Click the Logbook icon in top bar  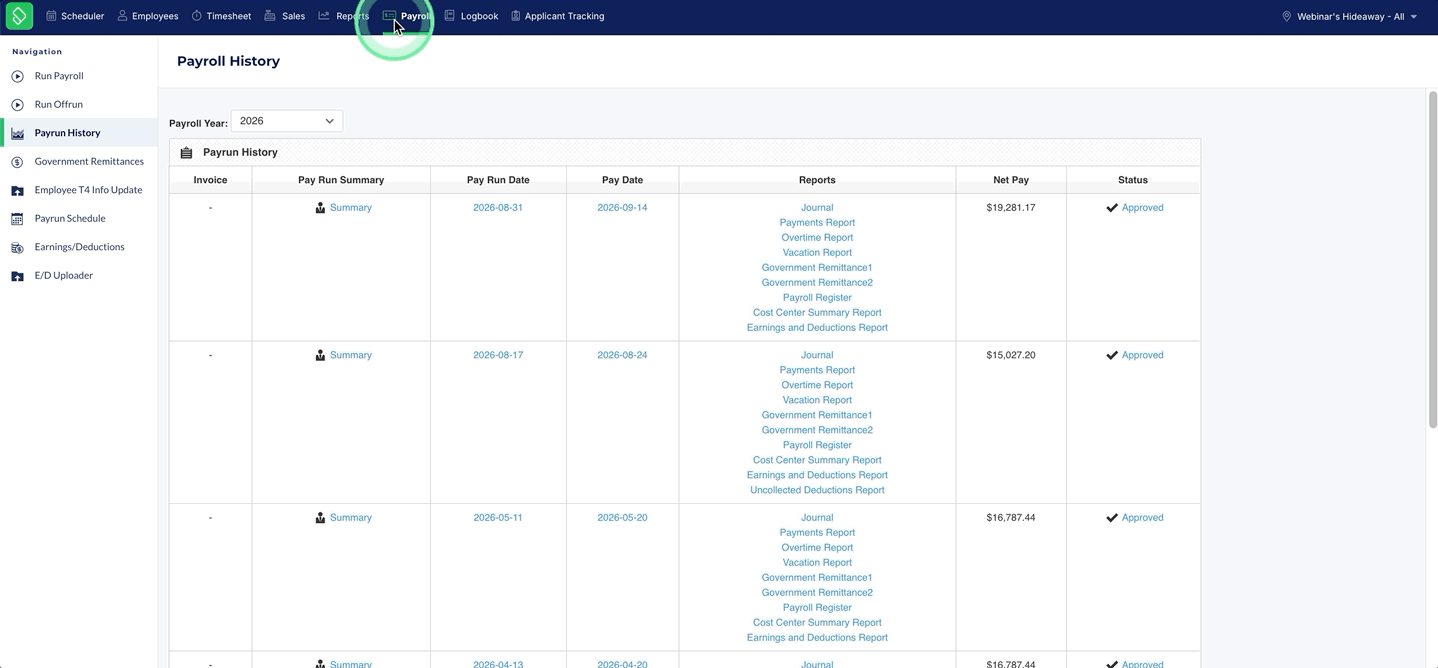coord(449,16)
